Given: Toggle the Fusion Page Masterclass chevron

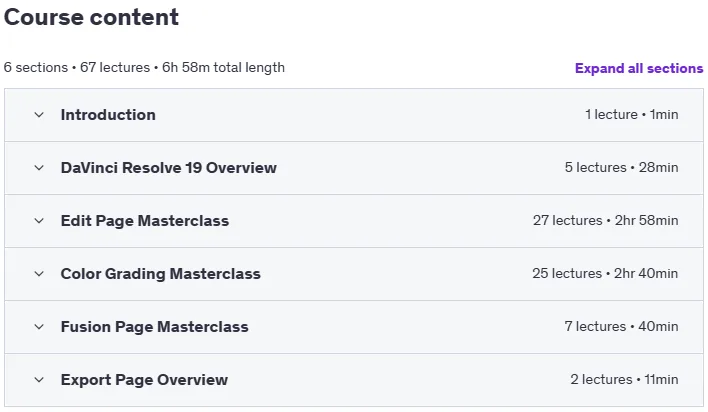Looking at the screenshot, I should coord(39,327).
